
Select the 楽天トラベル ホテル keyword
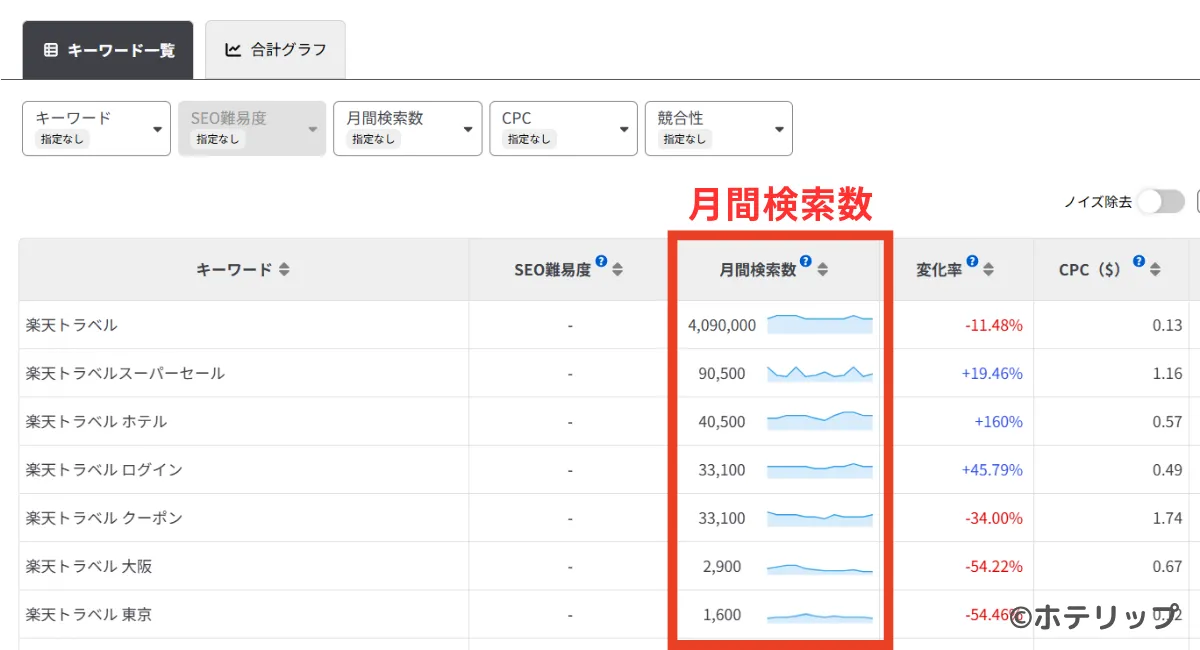[x=96, y=421]
